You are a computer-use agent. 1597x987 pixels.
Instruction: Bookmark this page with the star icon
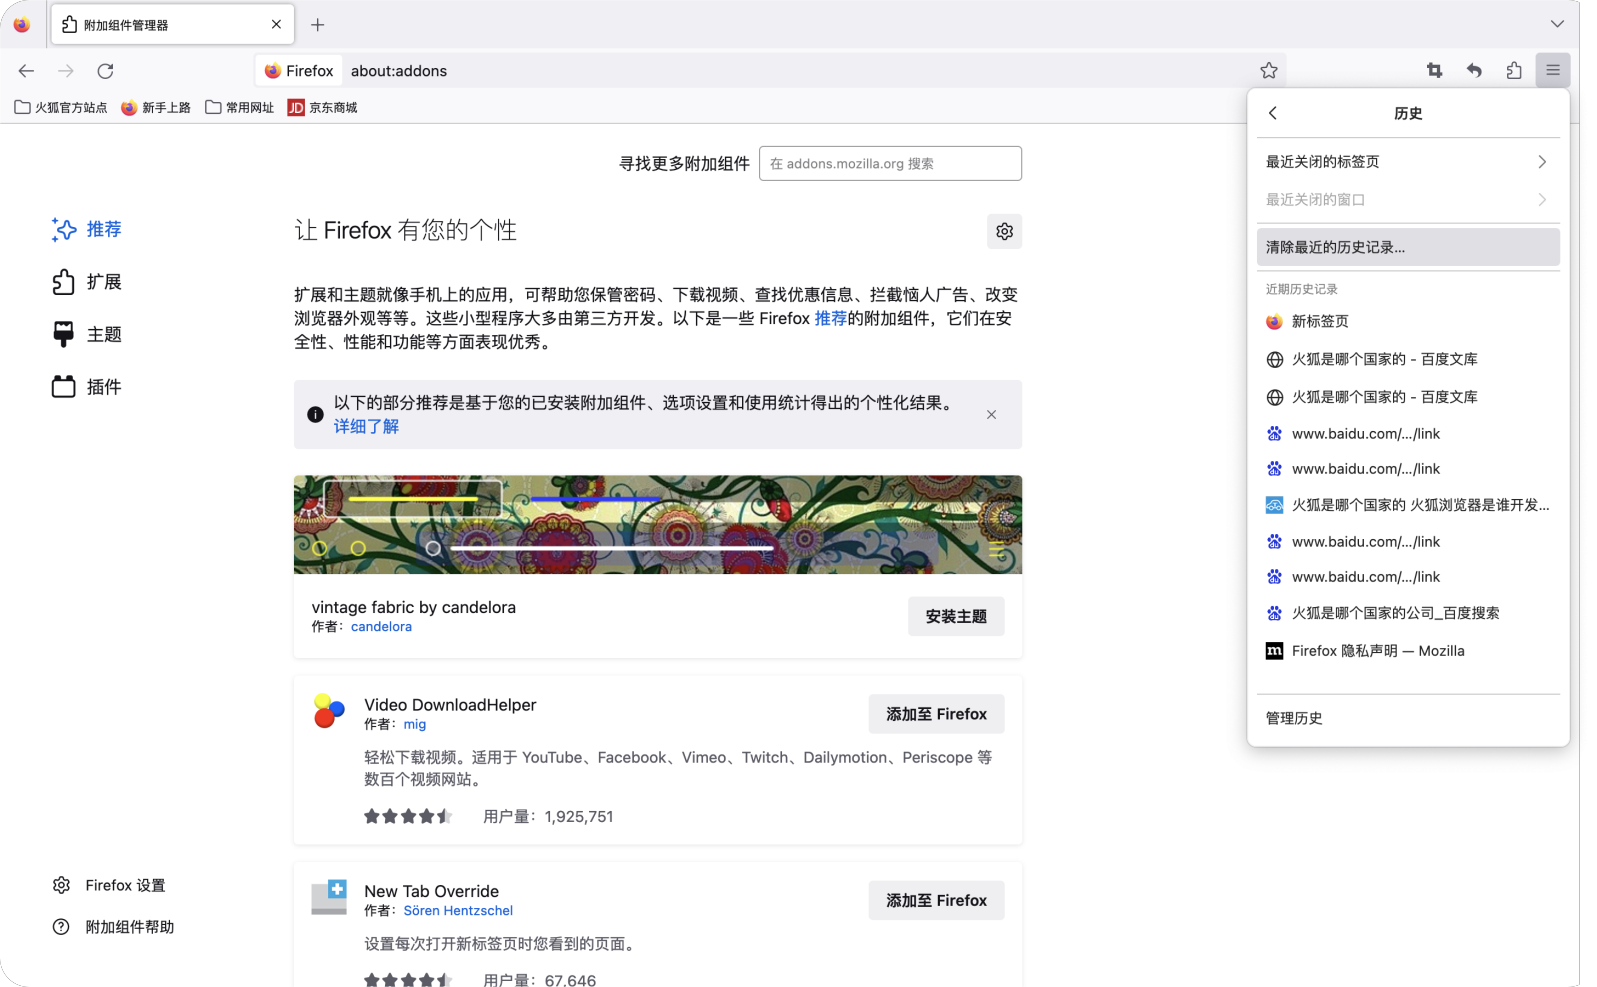[x=1269, y=70]
